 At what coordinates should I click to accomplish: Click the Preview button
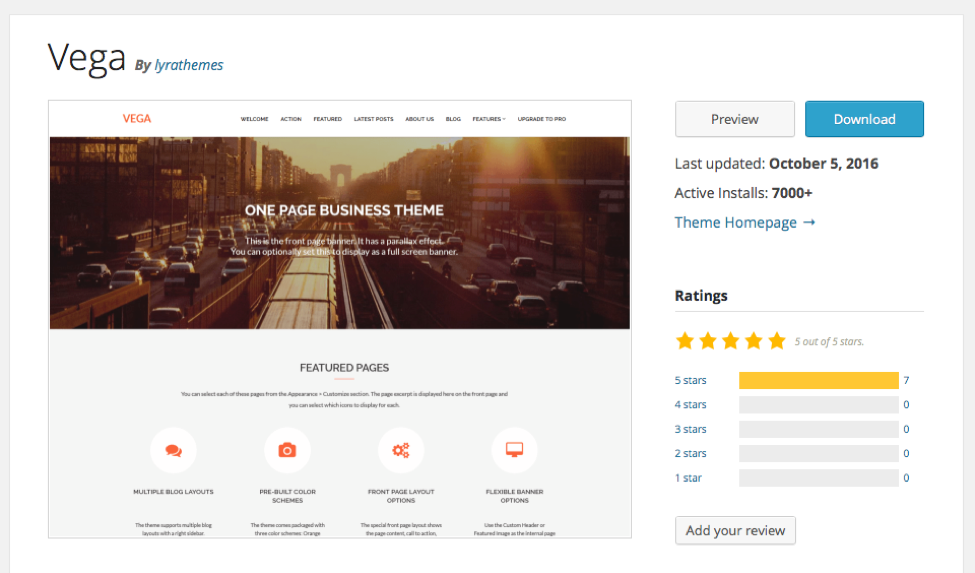point(734,119)
